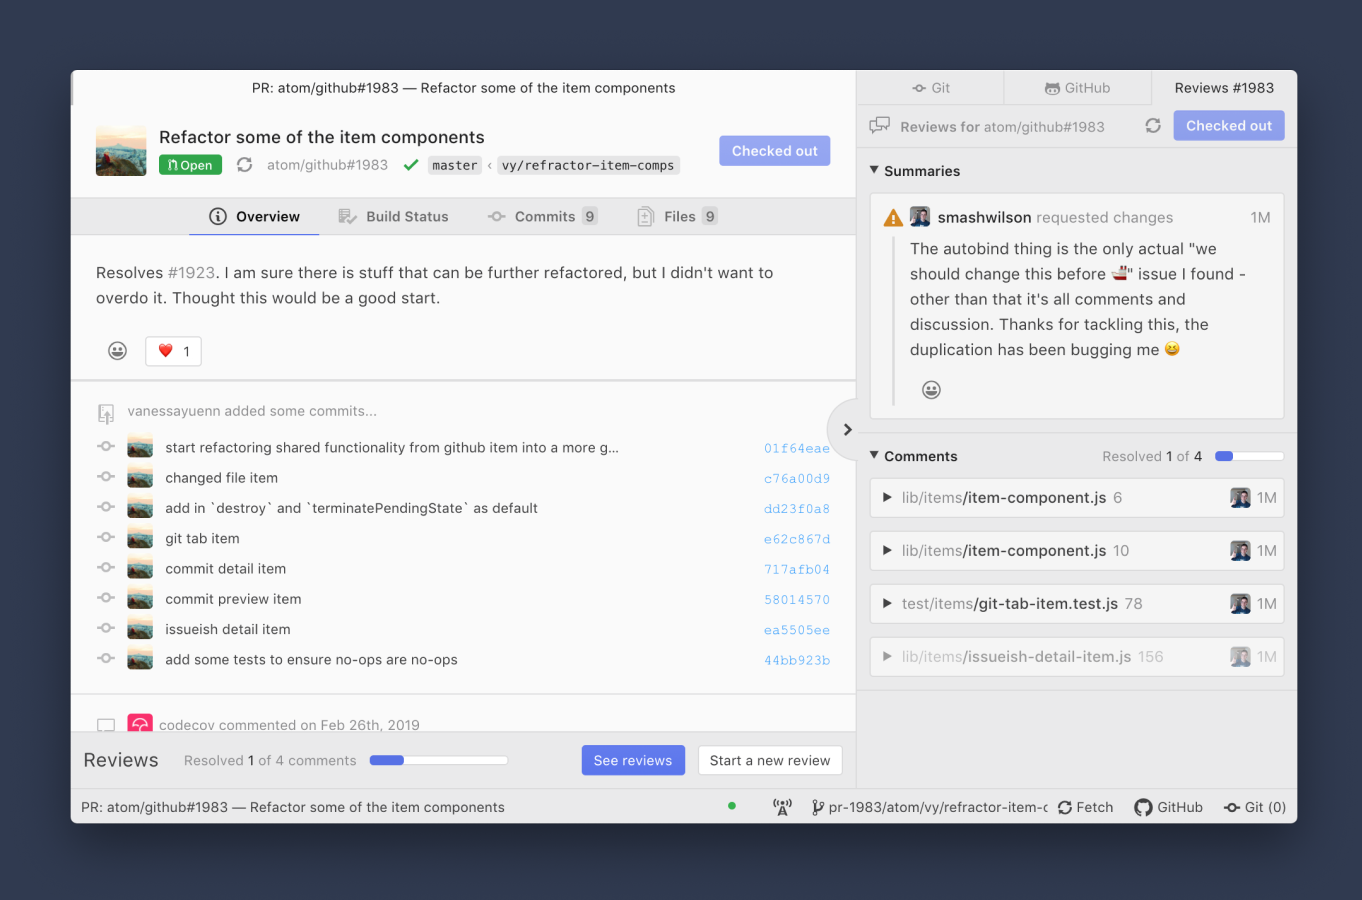Expand the issueish-detail-item.js comment thread
This screenshot has height=900, width=1362.
pos(887,657)
